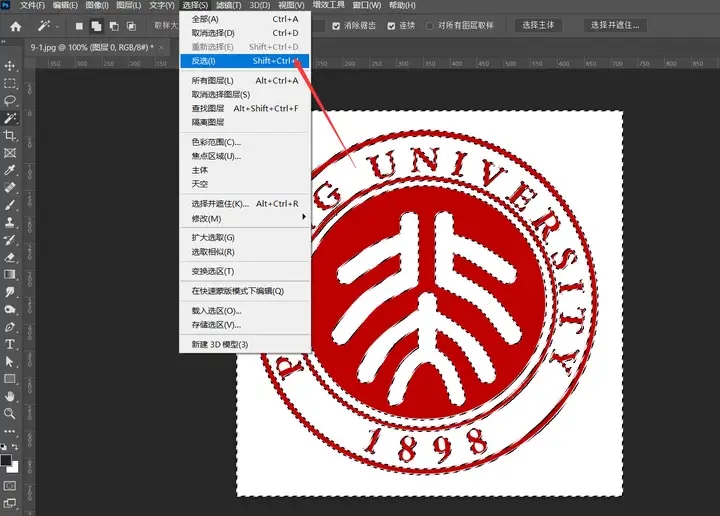Select the Crop tool
Viewport: 720px width, 516px height.
click(10, 135)
